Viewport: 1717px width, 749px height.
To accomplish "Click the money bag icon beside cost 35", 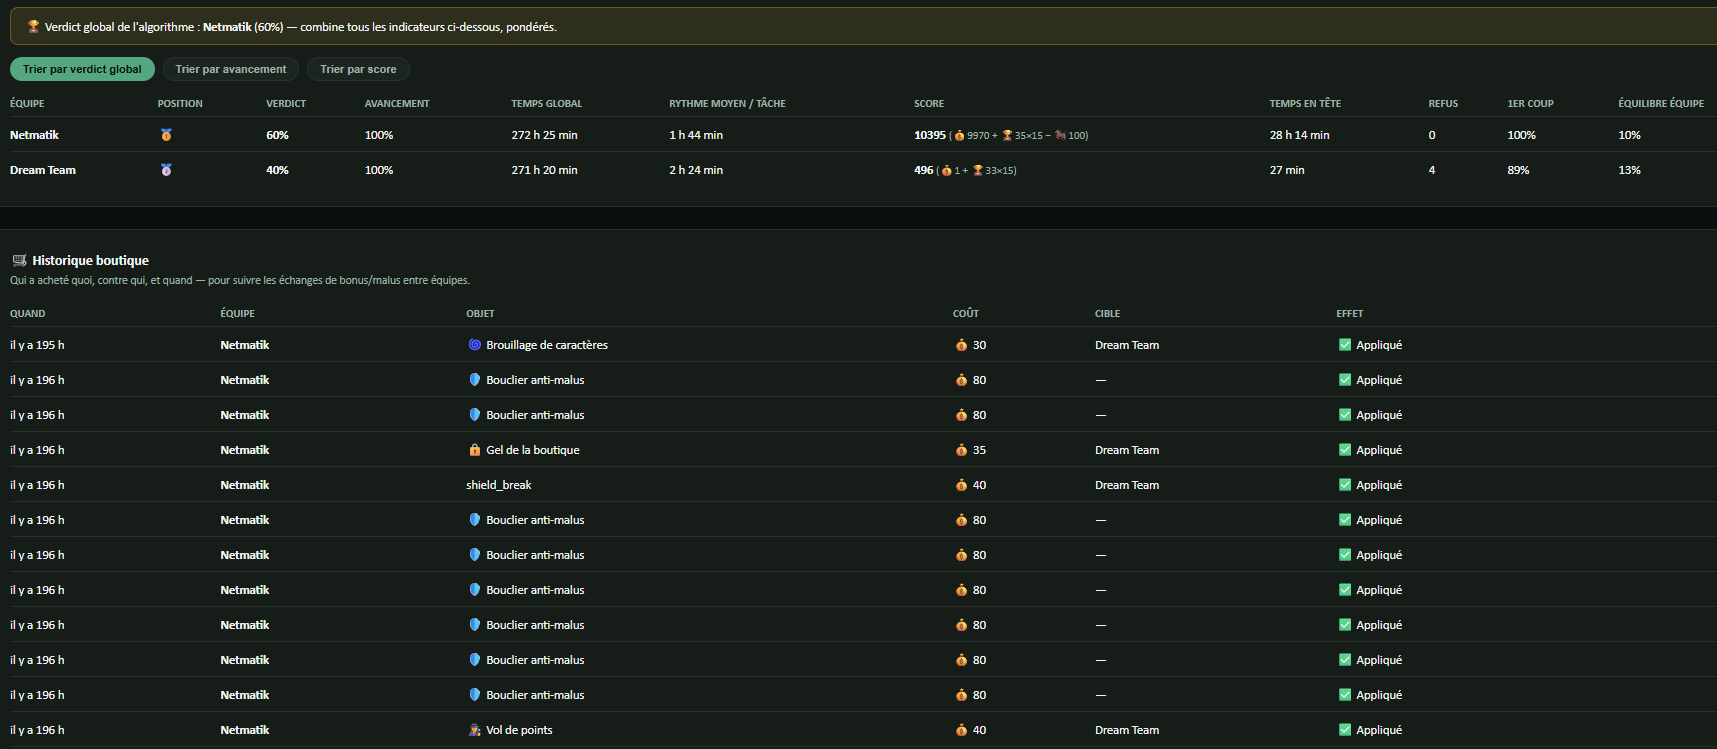I will coord(961,450).
